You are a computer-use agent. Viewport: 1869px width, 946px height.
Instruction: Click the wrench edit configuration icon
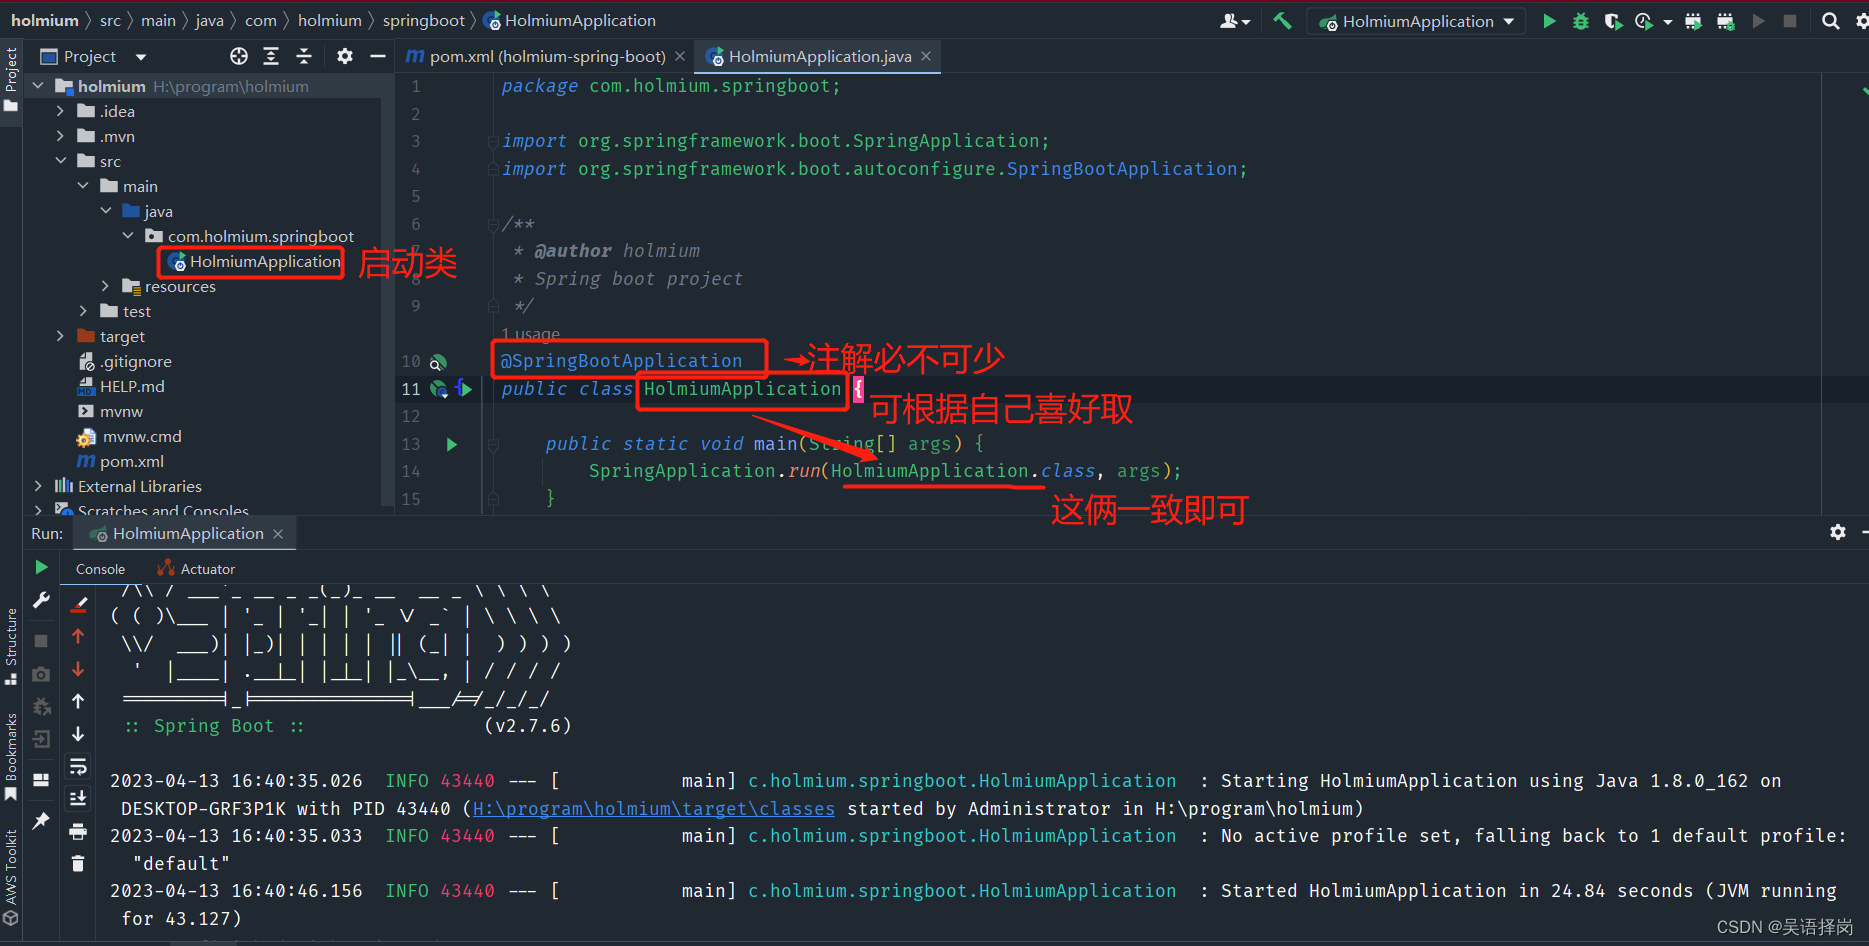coord(41,599)
